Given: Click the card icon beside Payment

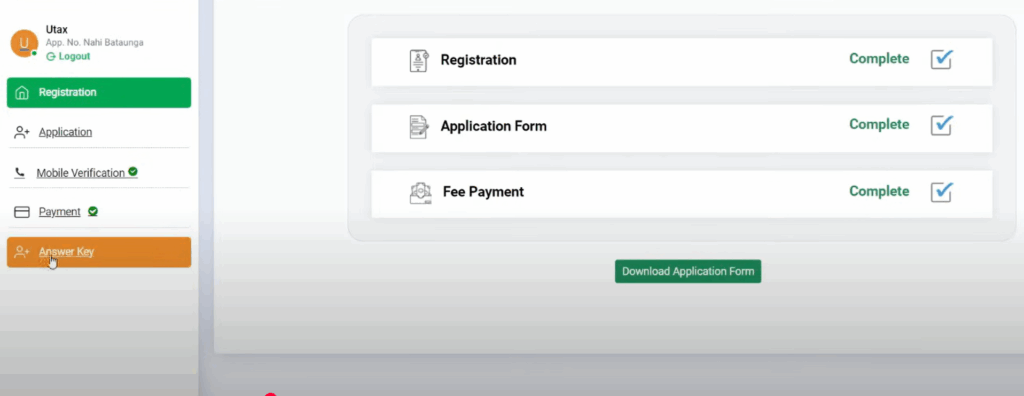Looking at the screenshot, I should tap(22, 212).
